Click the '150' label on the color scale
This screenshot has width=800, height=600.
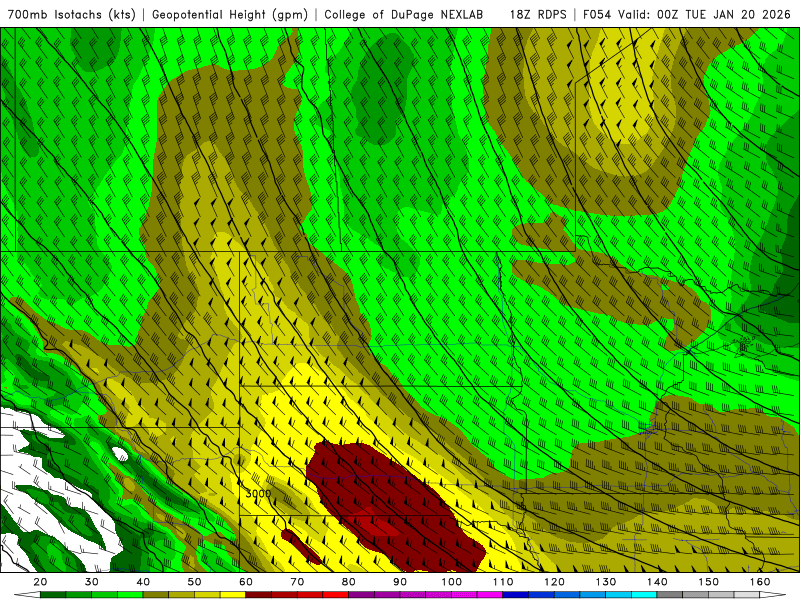tap(709, 582)
